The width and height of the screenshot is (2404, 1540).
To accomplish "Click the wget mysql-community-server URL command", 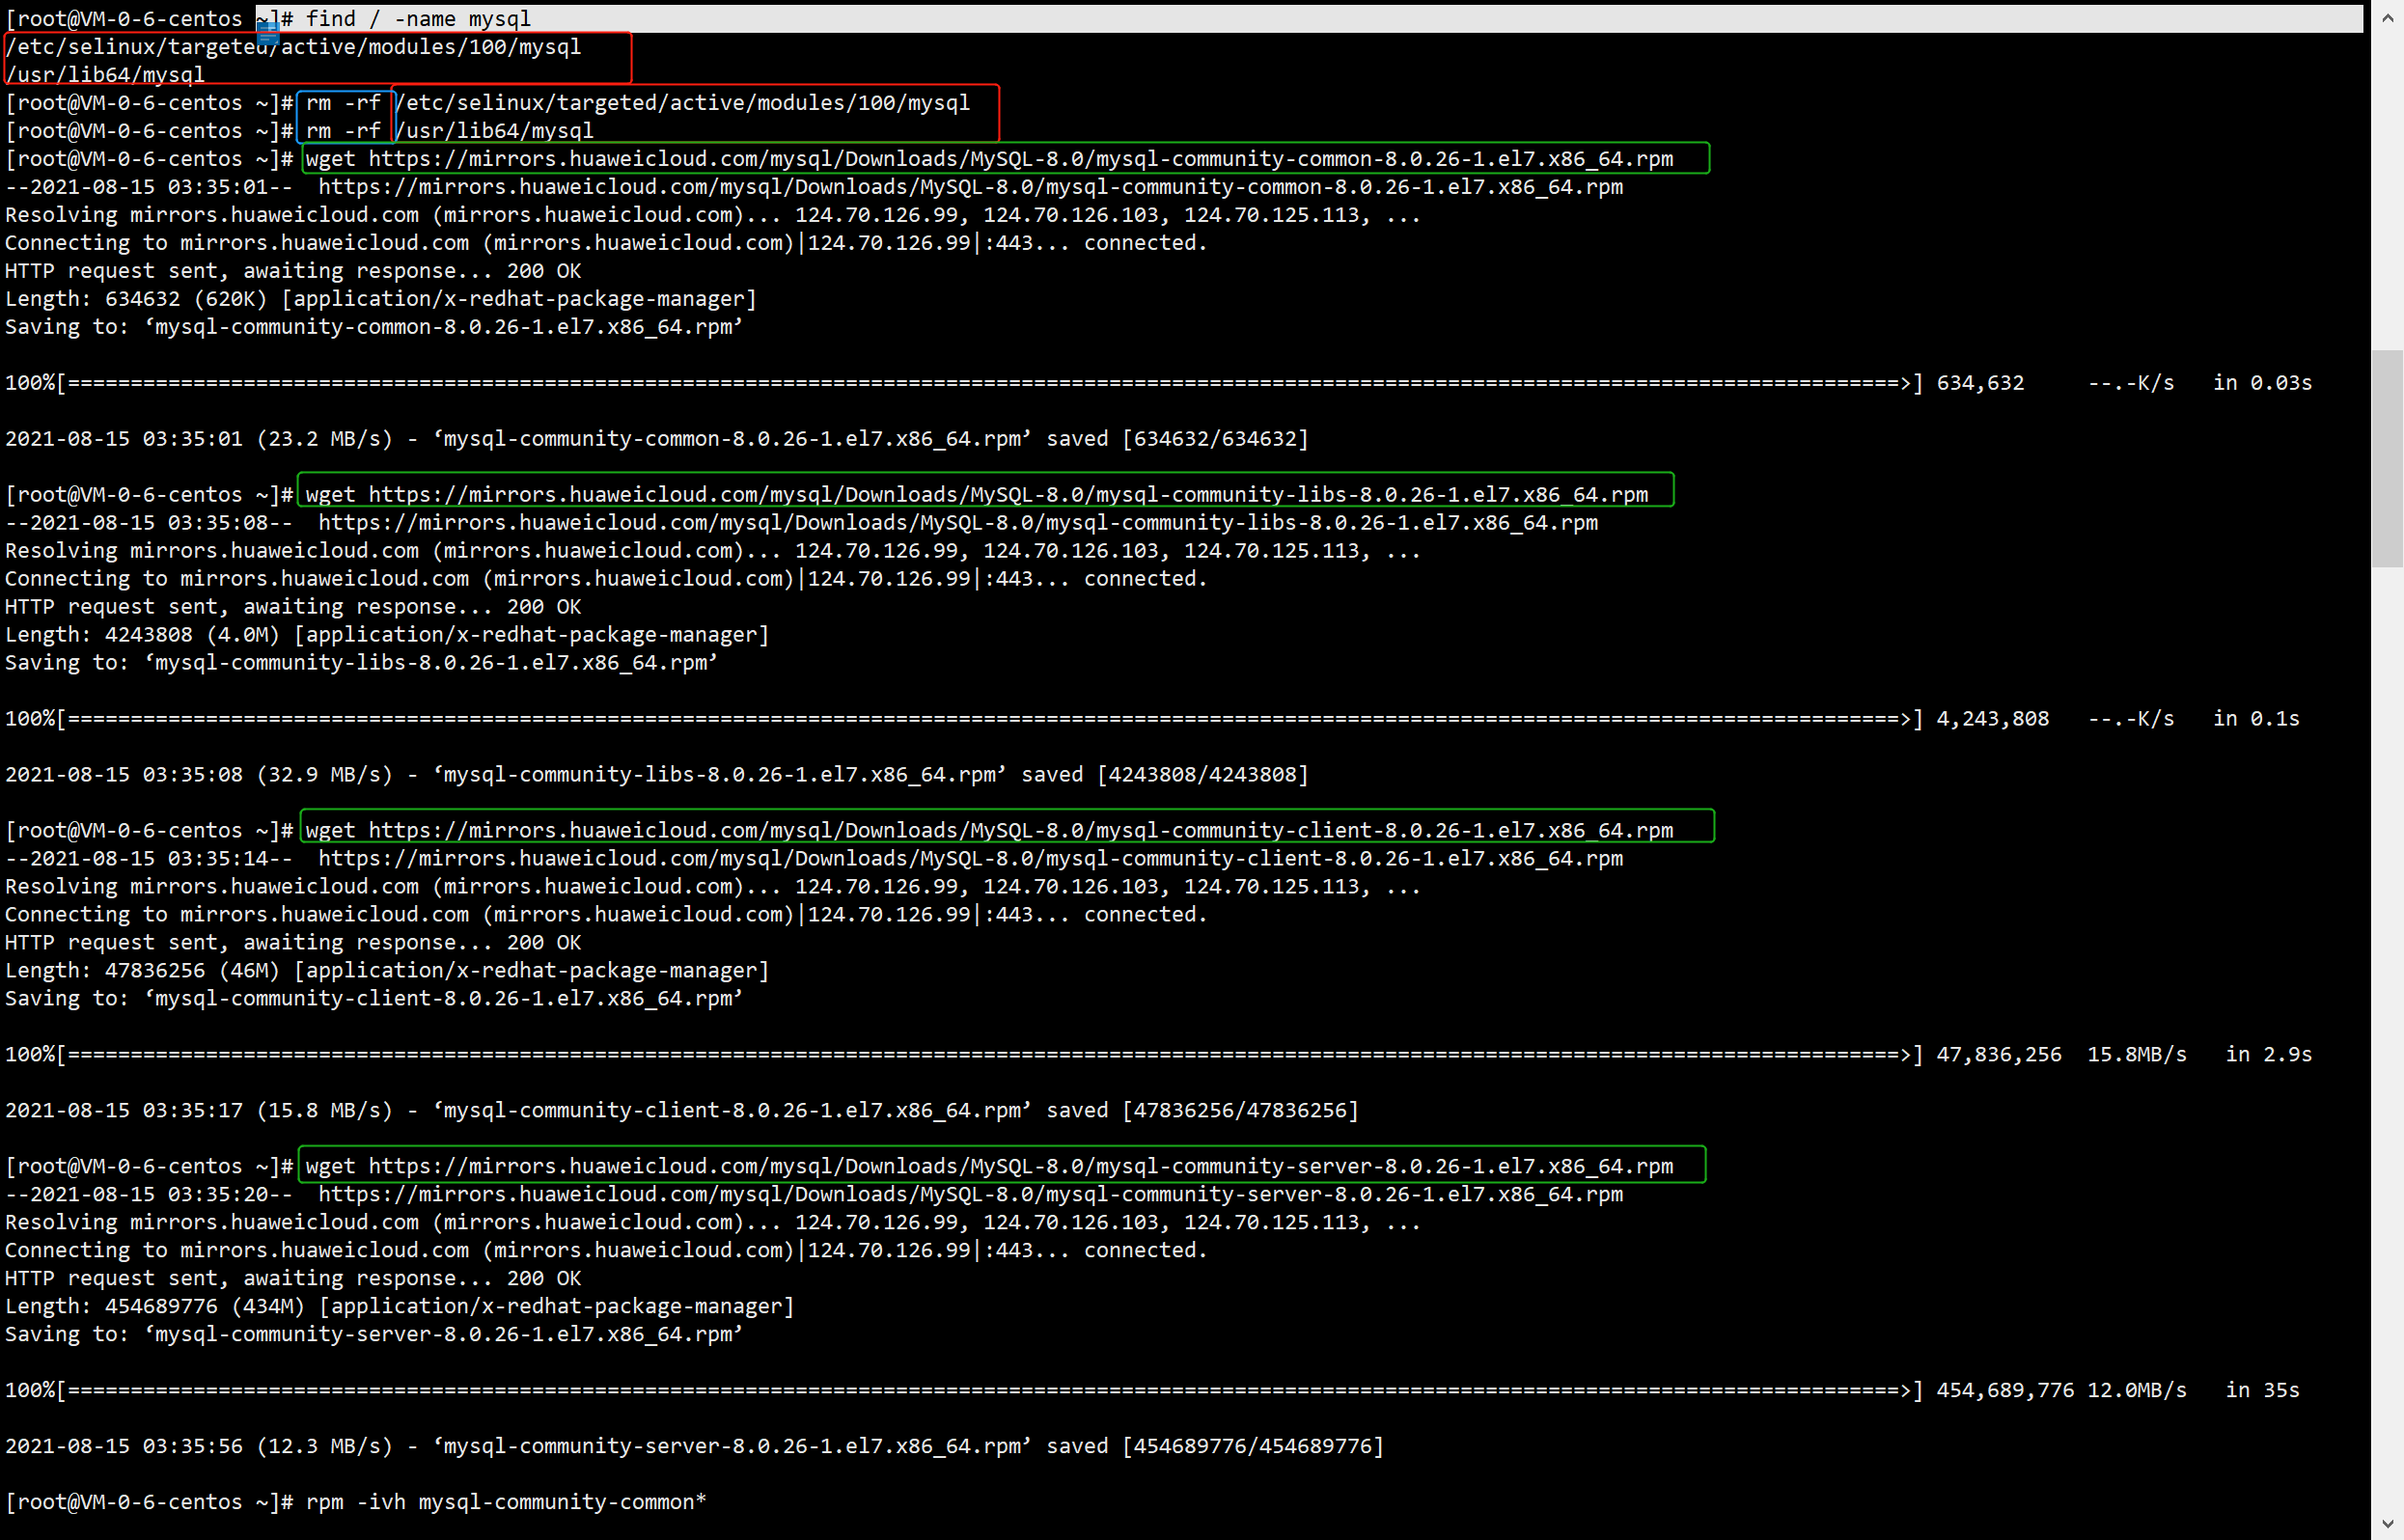I will click(x=988, y=1167).
